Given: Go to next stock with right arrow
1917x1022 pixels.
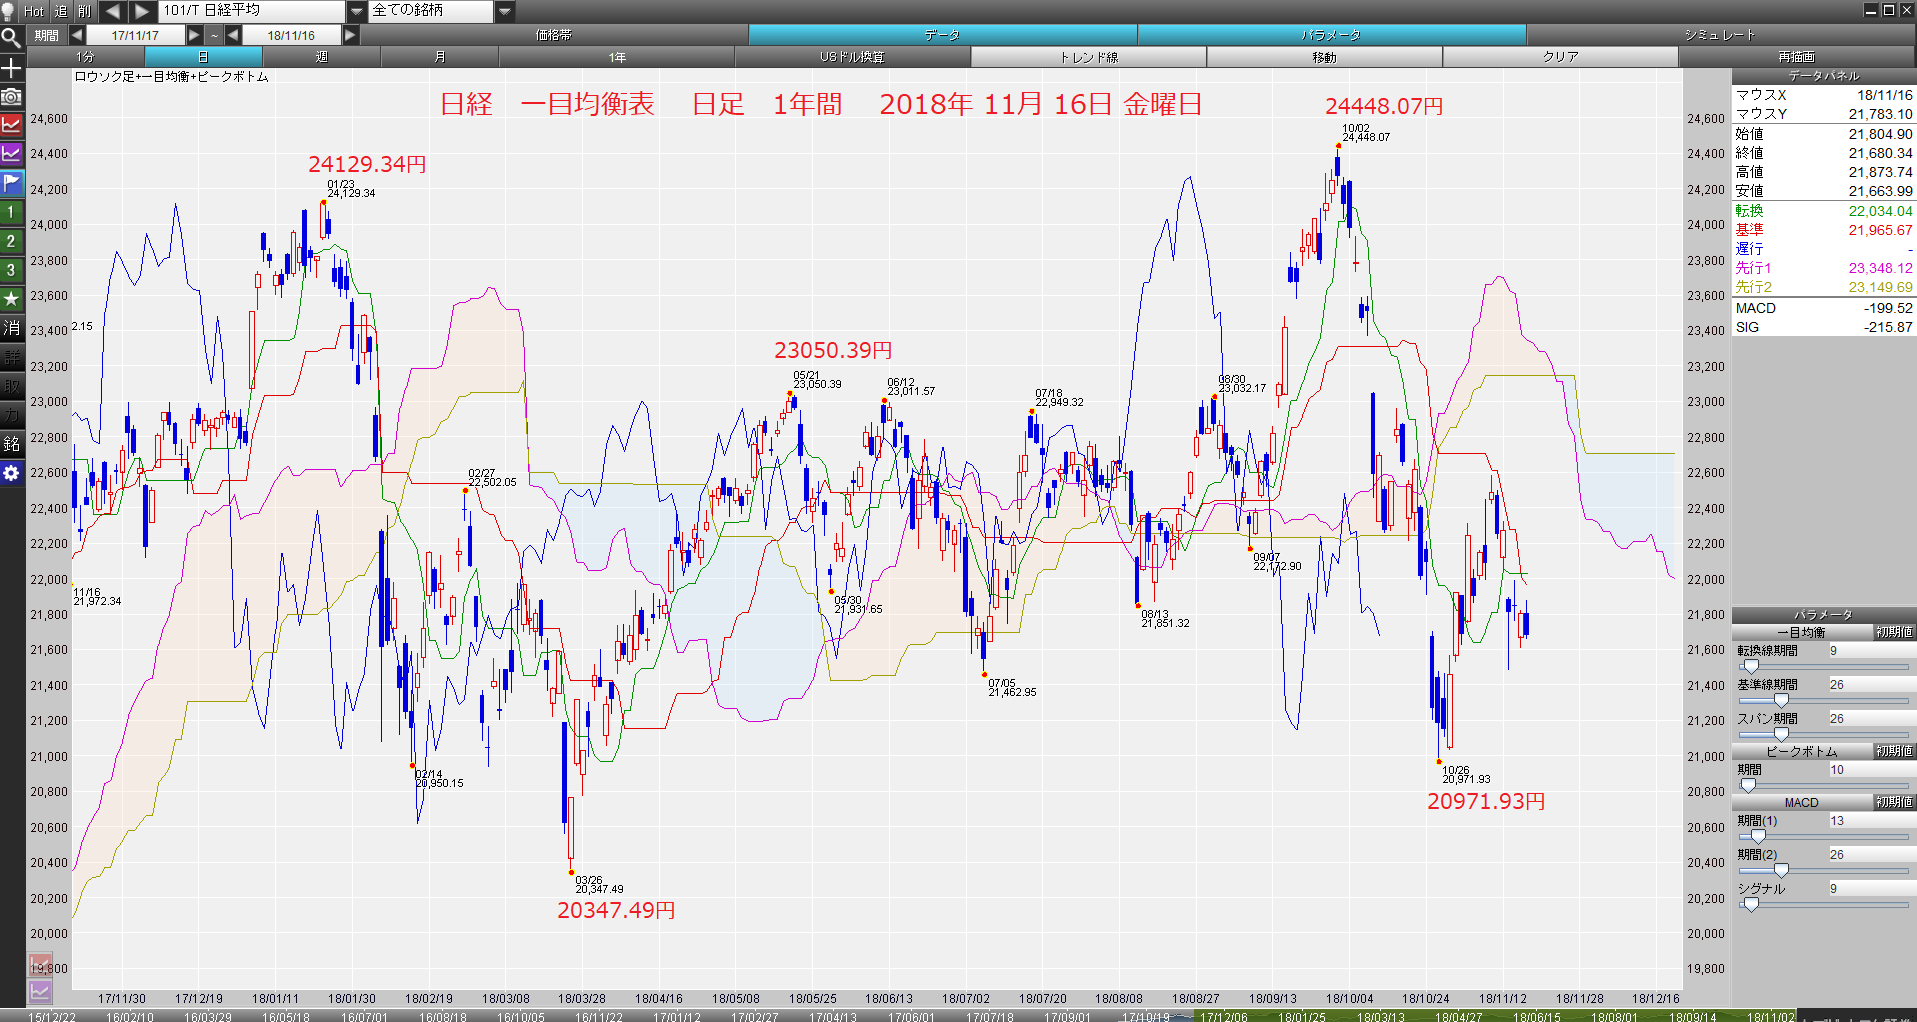Looking at the screenshot, I should pyautogui.click(x=142, y=11).
